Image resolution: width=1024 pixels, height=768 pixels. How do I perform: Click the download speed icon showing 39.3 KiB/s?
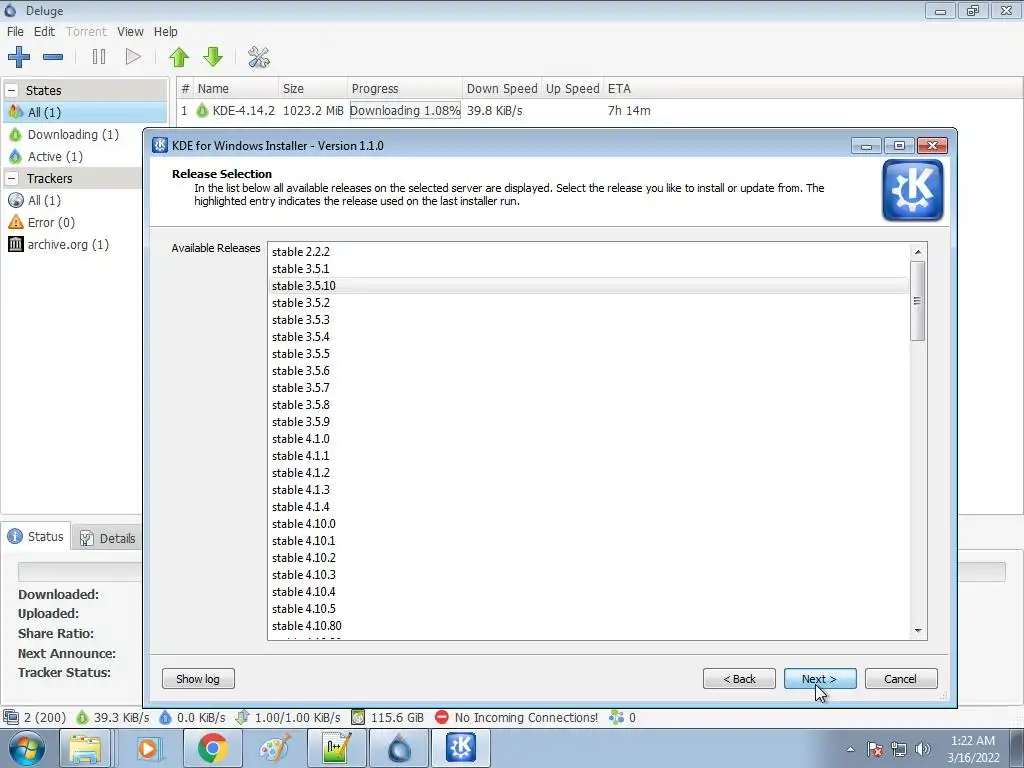click(x=82, y=717)
